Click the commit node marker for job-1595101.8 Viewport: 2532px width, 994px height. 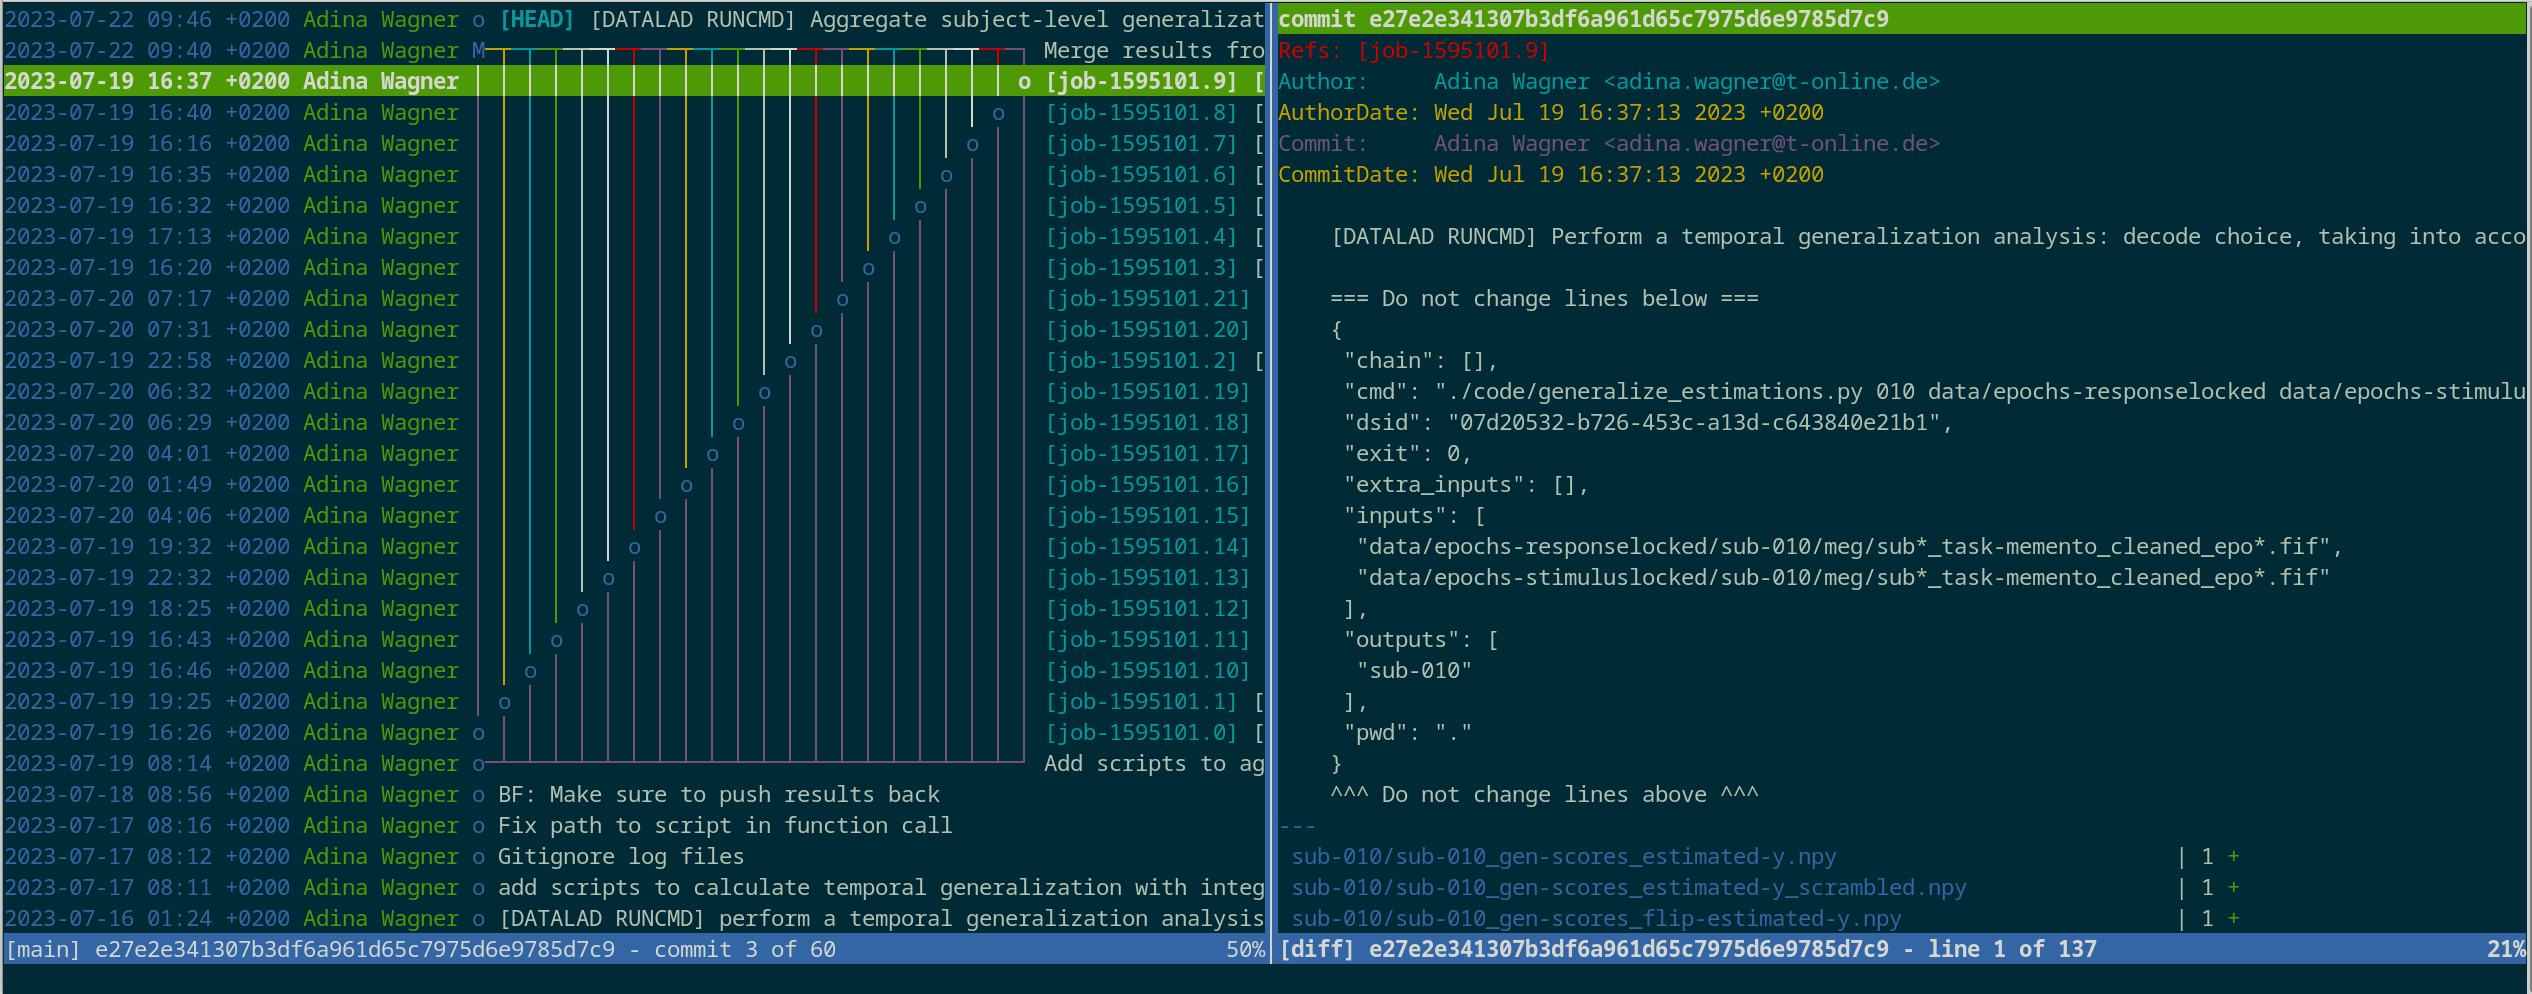coord(998,114)
